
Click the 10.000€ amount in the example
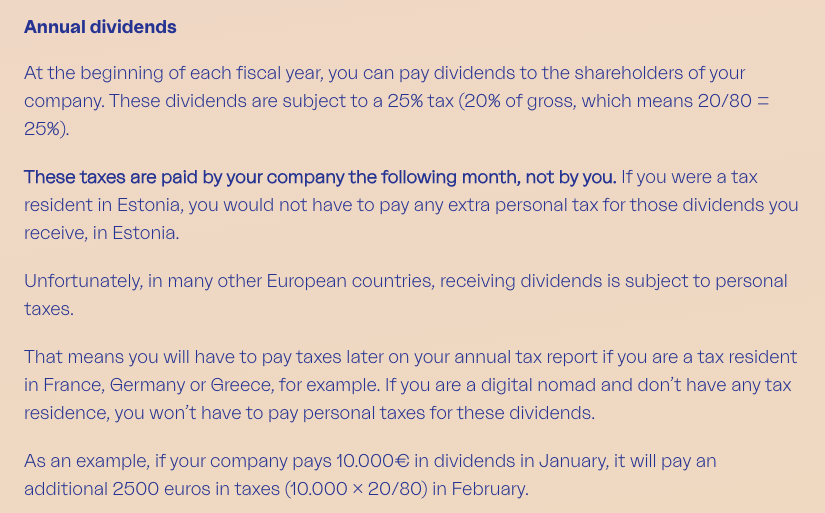(x=373, y=461)
